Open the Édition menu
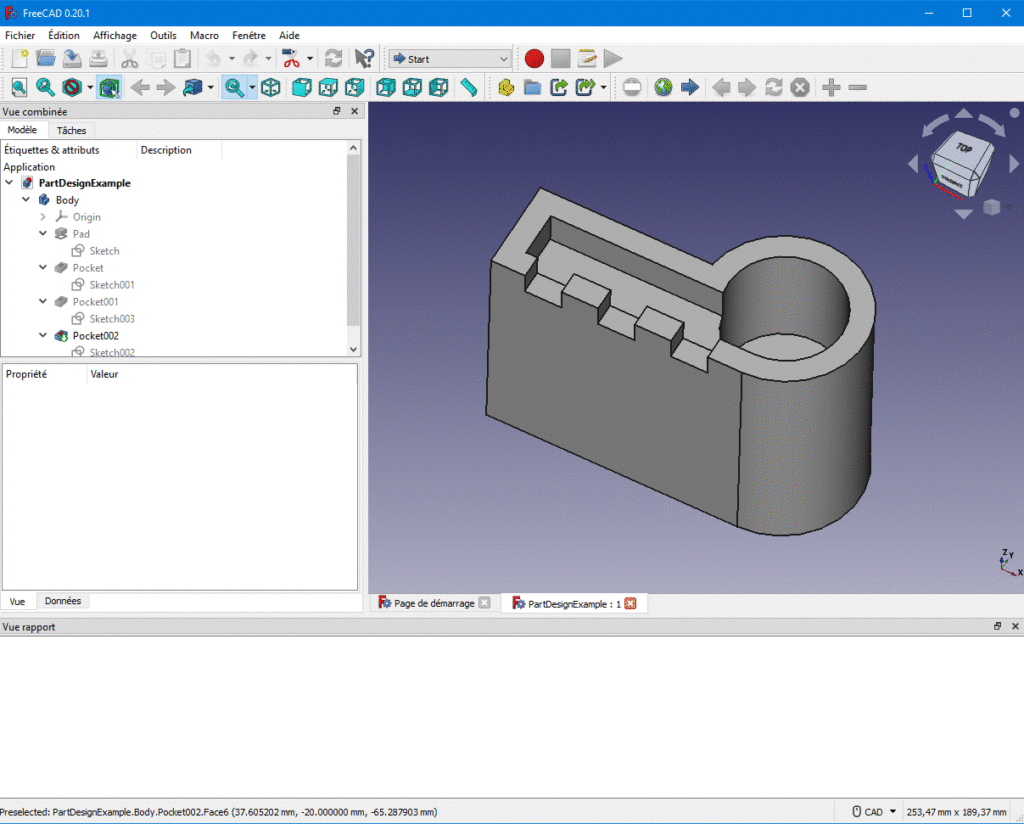Image resolution: width=1024 pixels, height=824 pixels. [64, 35]
